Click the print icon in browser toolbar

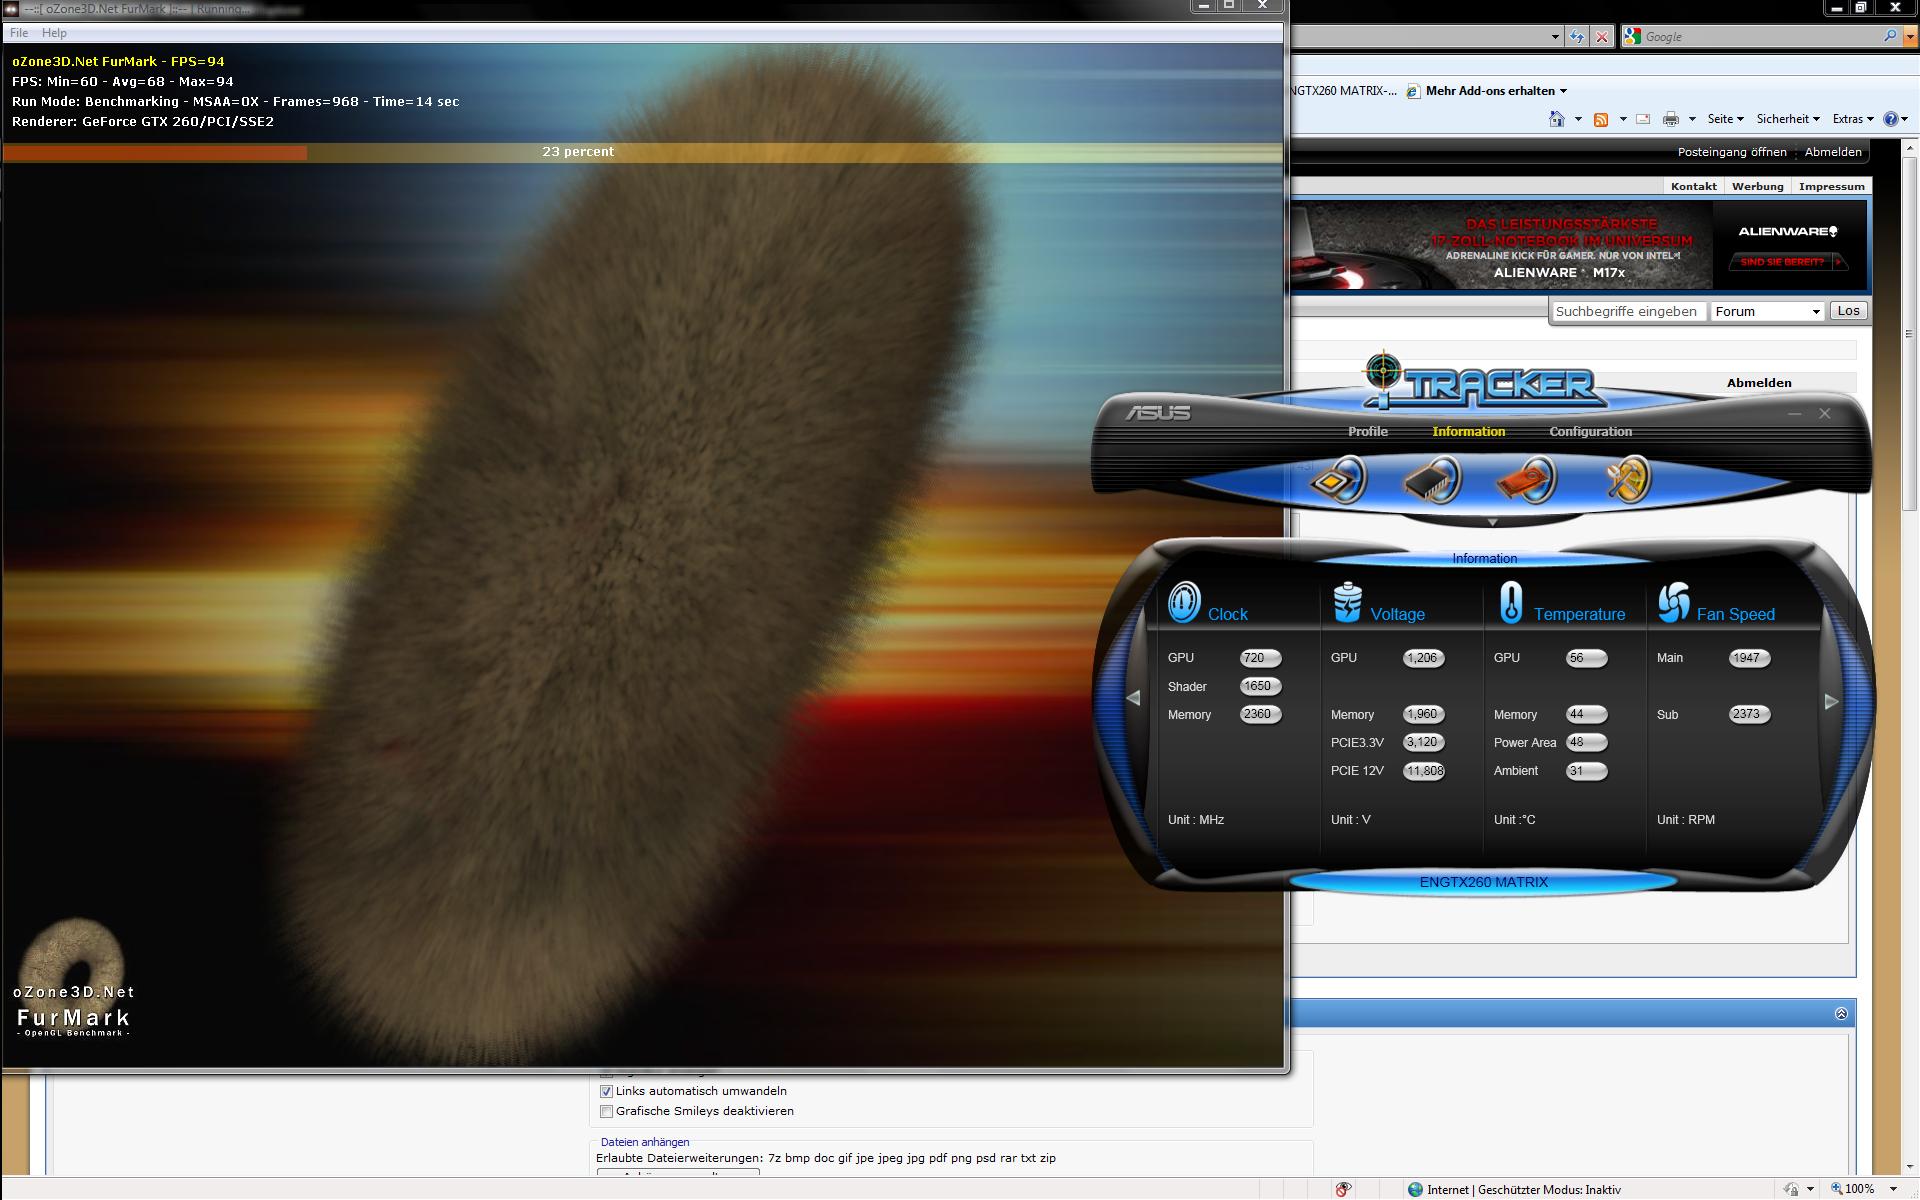[x=1670, y=119]
